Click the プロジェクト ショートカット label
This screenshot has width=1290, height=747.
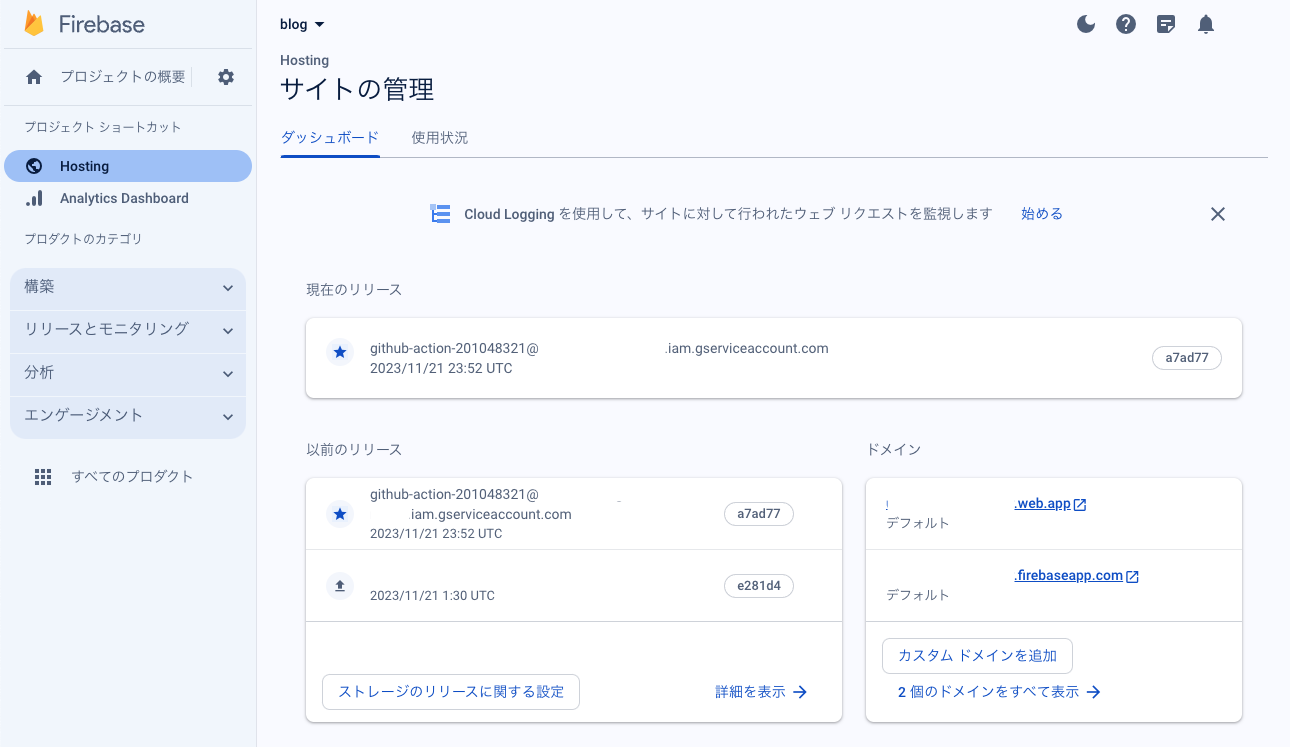[103, 127]
